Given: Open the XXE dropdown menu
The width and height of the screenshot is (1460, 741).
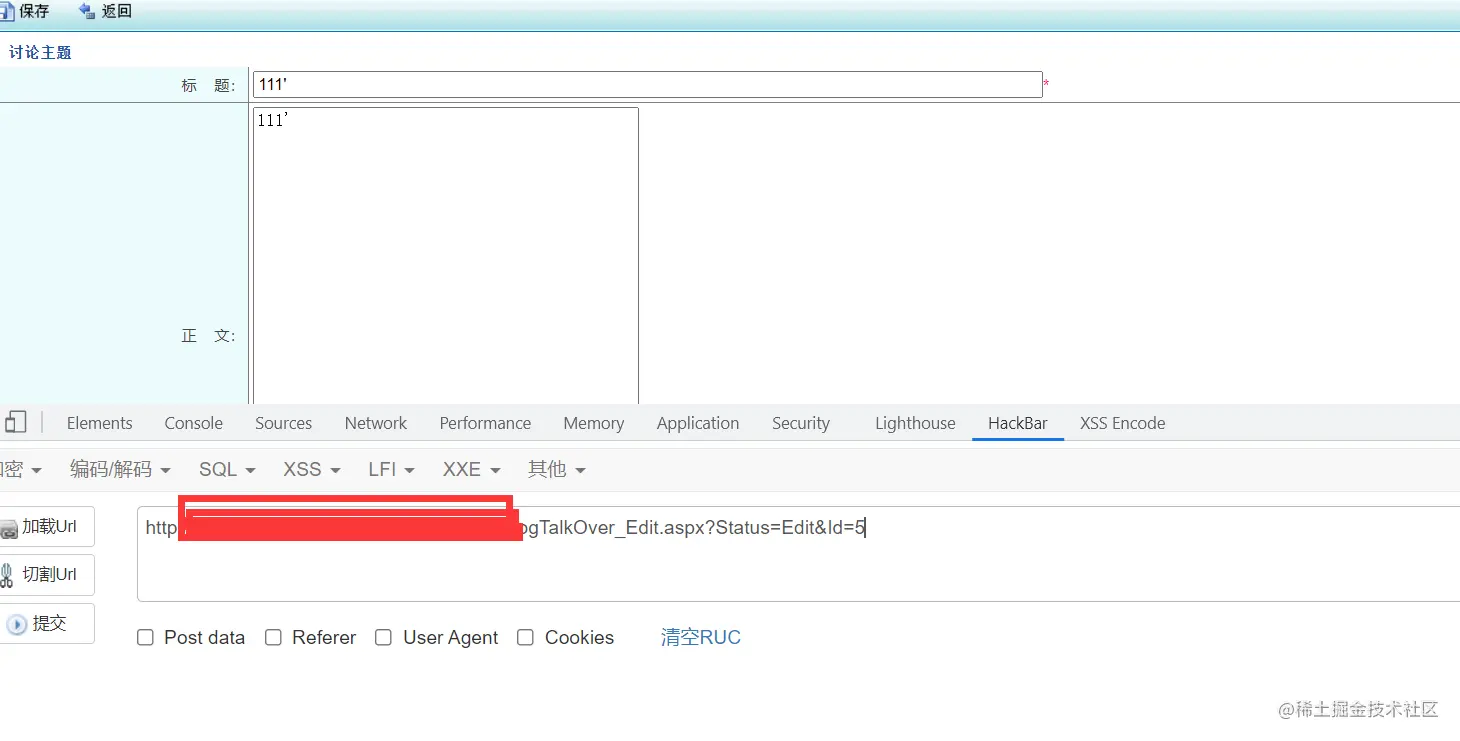Looking at the screenshot, I should (471, 469).
